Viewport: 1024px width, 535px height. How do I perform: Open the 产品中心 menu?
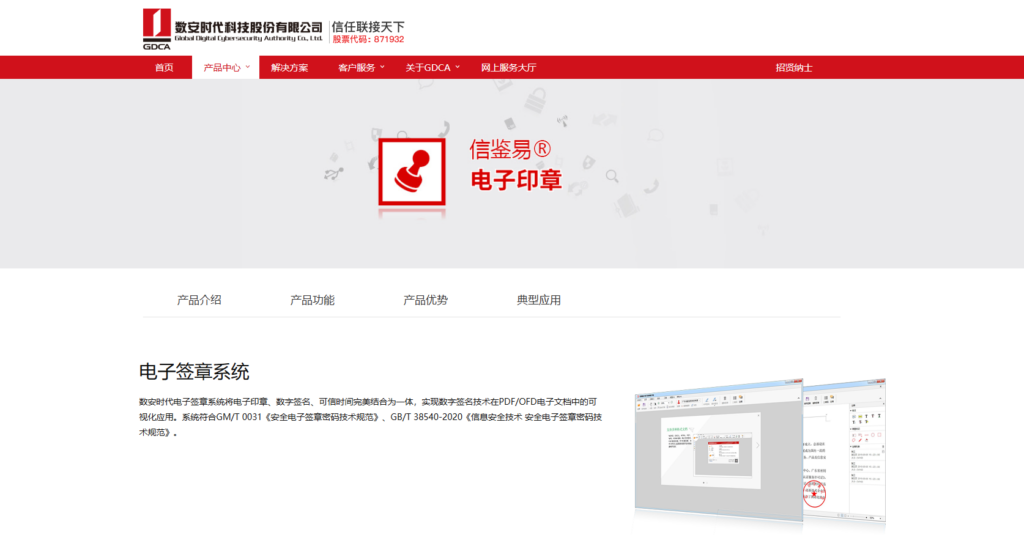[x=221, y=67]
